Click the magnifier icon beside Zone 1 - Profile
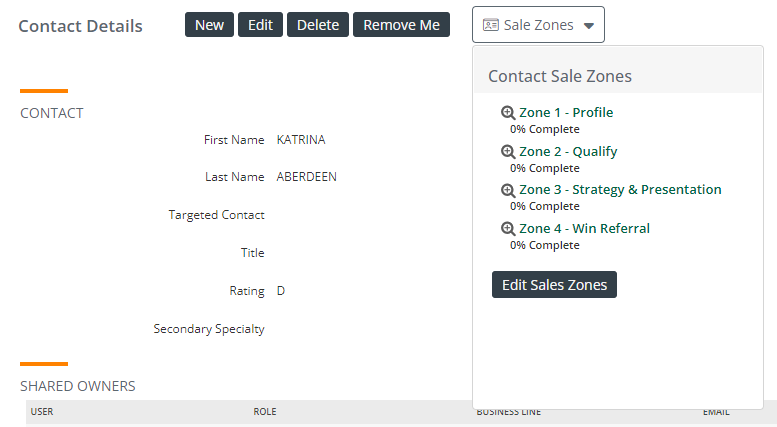Screen dimensions: 777x427 (508, 113)
